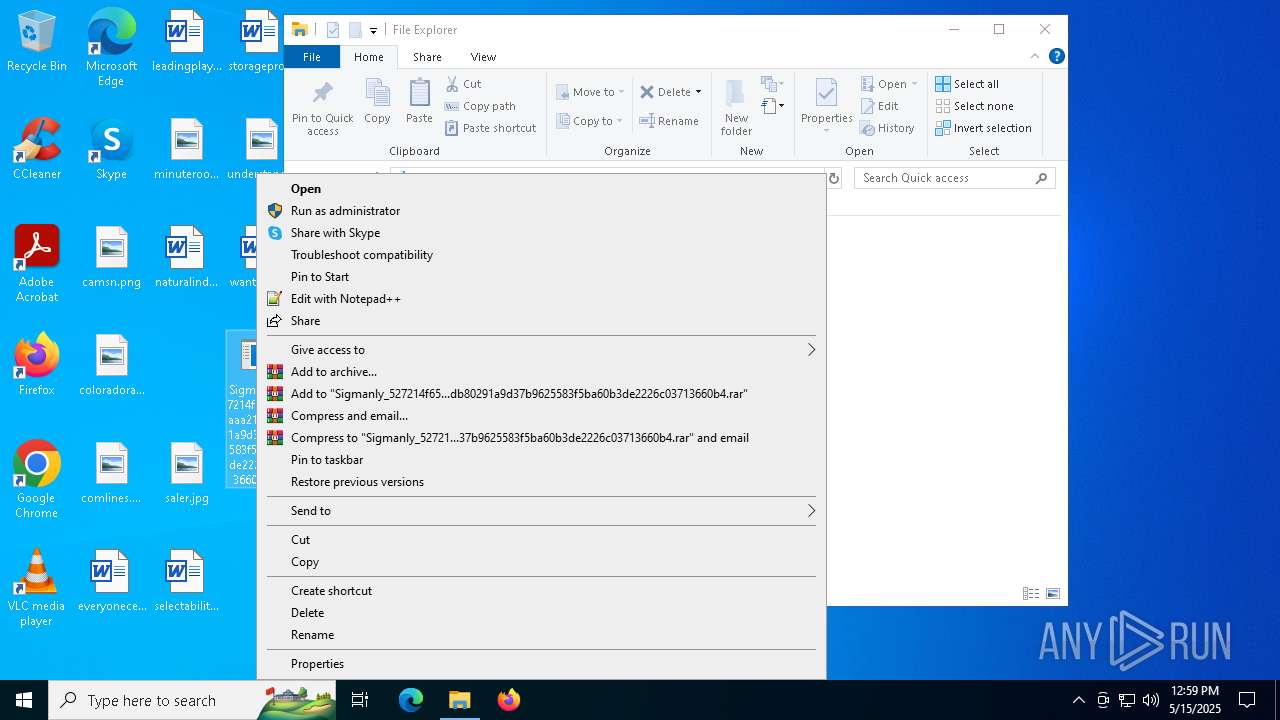Launch Firefox desktop shortcut
This screenshot has height=720, width=1280.
click(37, 365)
